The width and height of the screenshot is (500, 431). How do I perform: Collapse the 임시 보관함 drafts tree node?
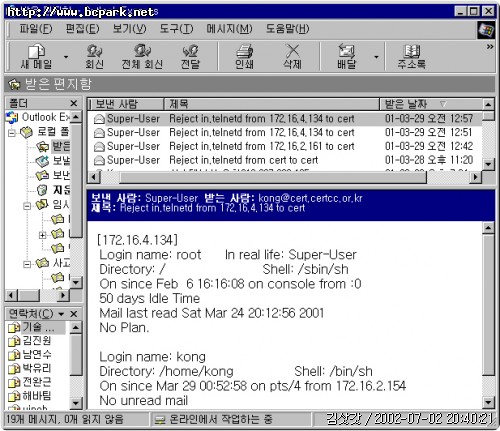pyautogui.click(x=27, y=205)
